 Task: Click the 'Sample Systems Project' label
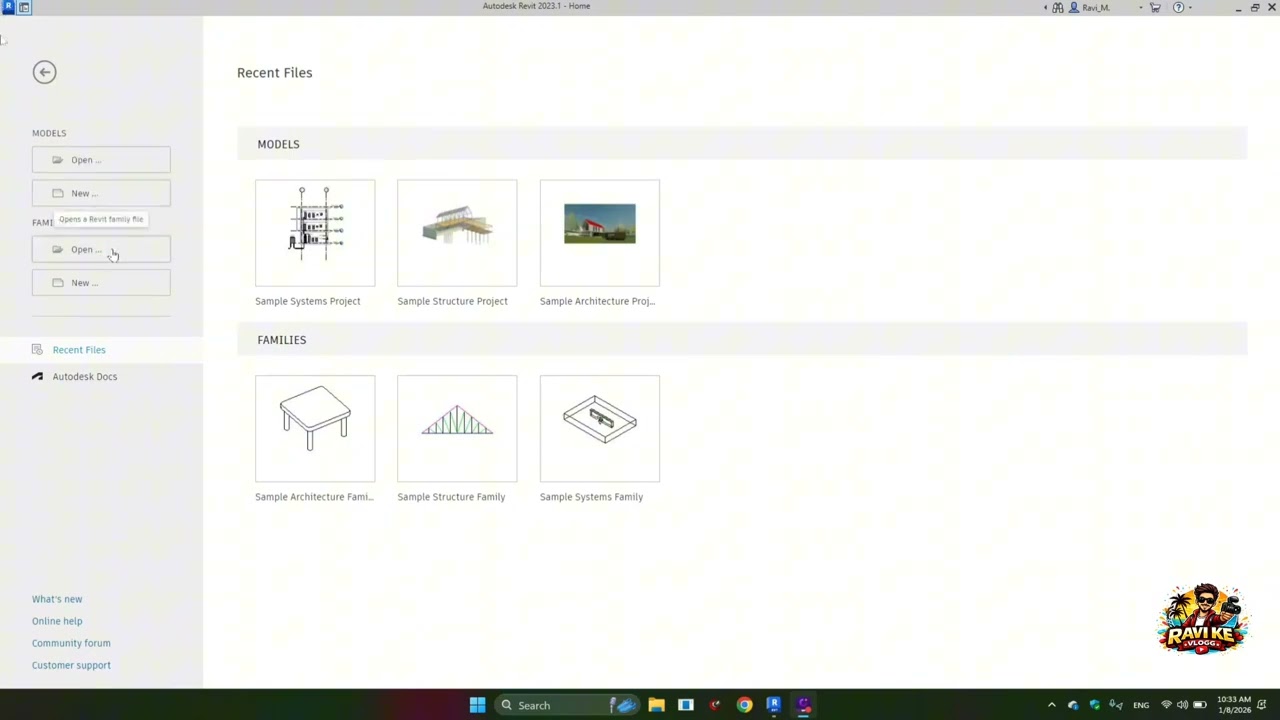point(308,301)
